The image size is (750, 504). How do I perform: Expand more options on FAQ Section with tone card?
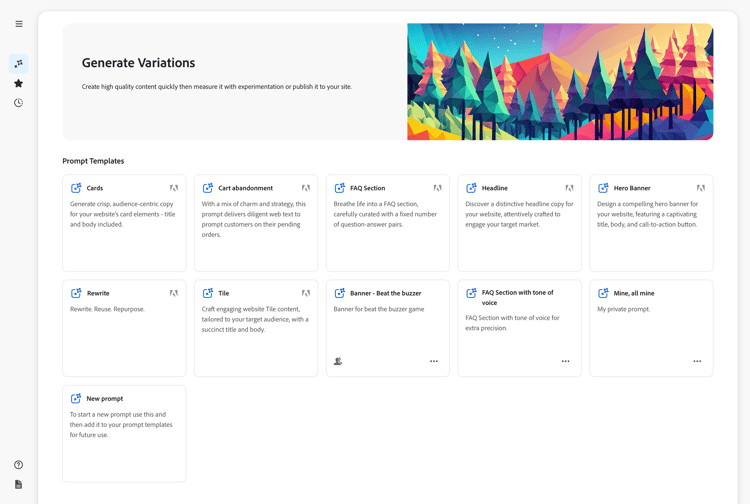(x=565, y=361)
